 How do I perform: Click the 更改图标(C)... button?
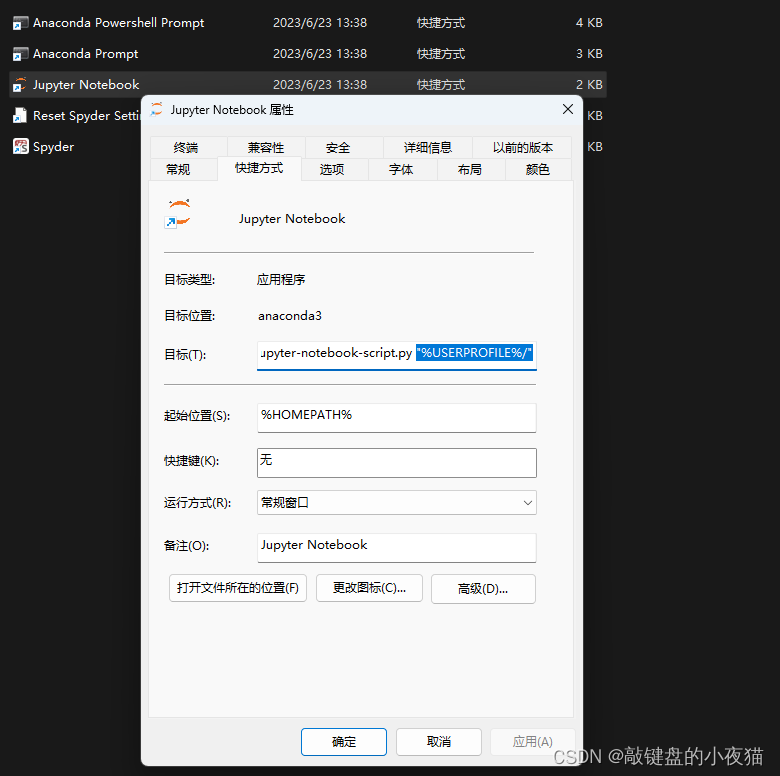(x=369, y=588)
